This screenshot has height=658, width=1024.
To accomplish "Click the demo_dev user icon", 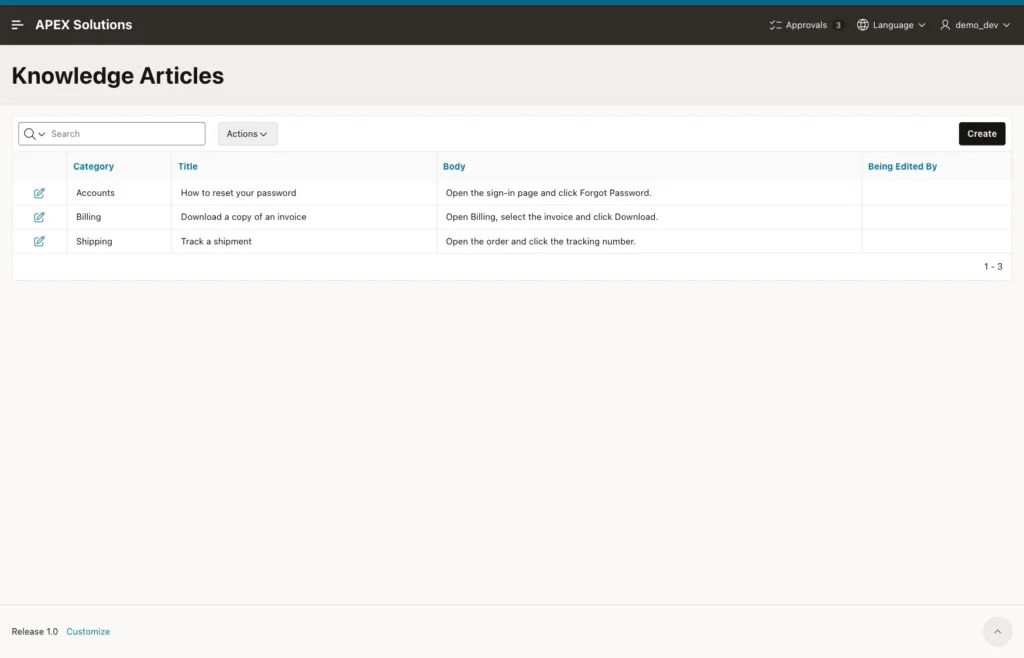I will click(x=945, y=25).
